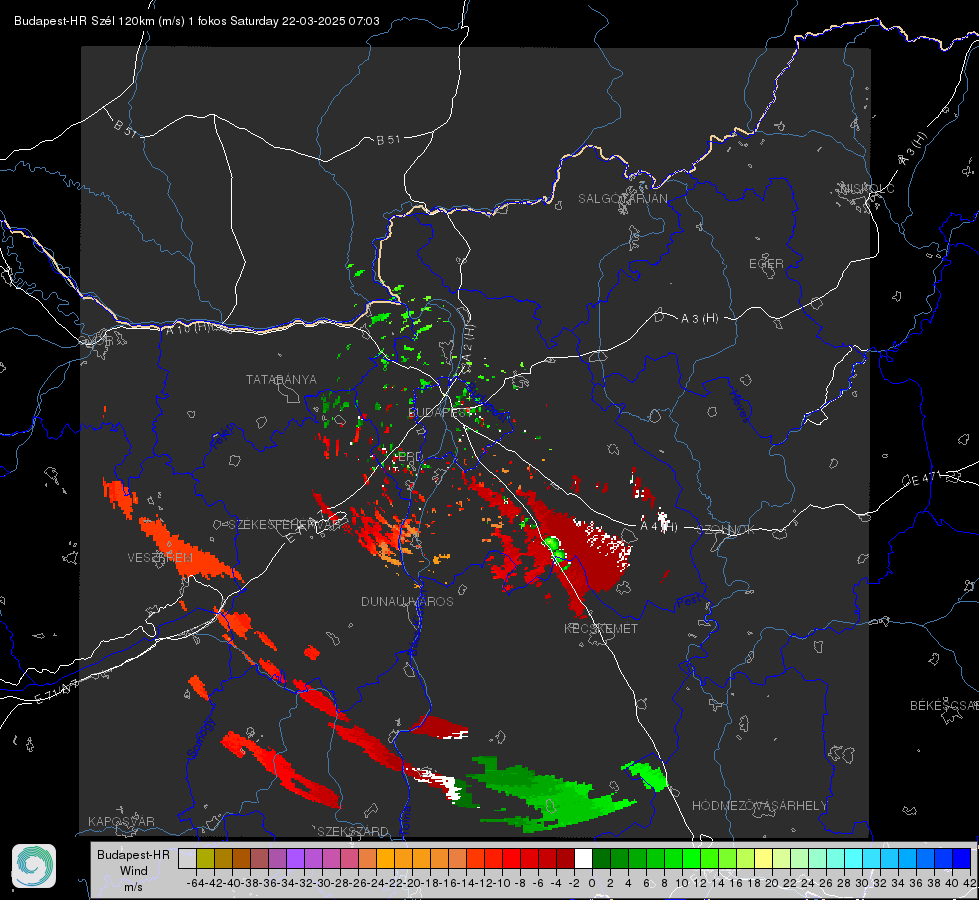The image size is (979, 900).
Task: Select the EGER city label
Action: coord(766,264)
